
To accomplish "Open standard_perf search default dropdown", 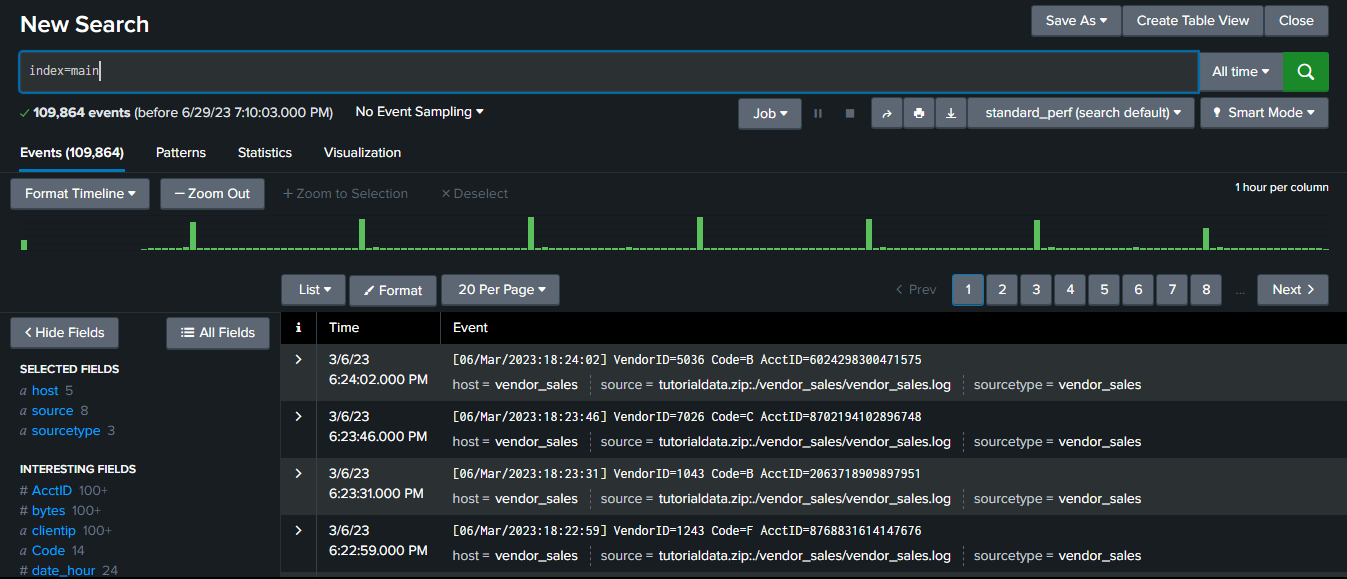I will pyautogui.click(x=1081, y=113).
